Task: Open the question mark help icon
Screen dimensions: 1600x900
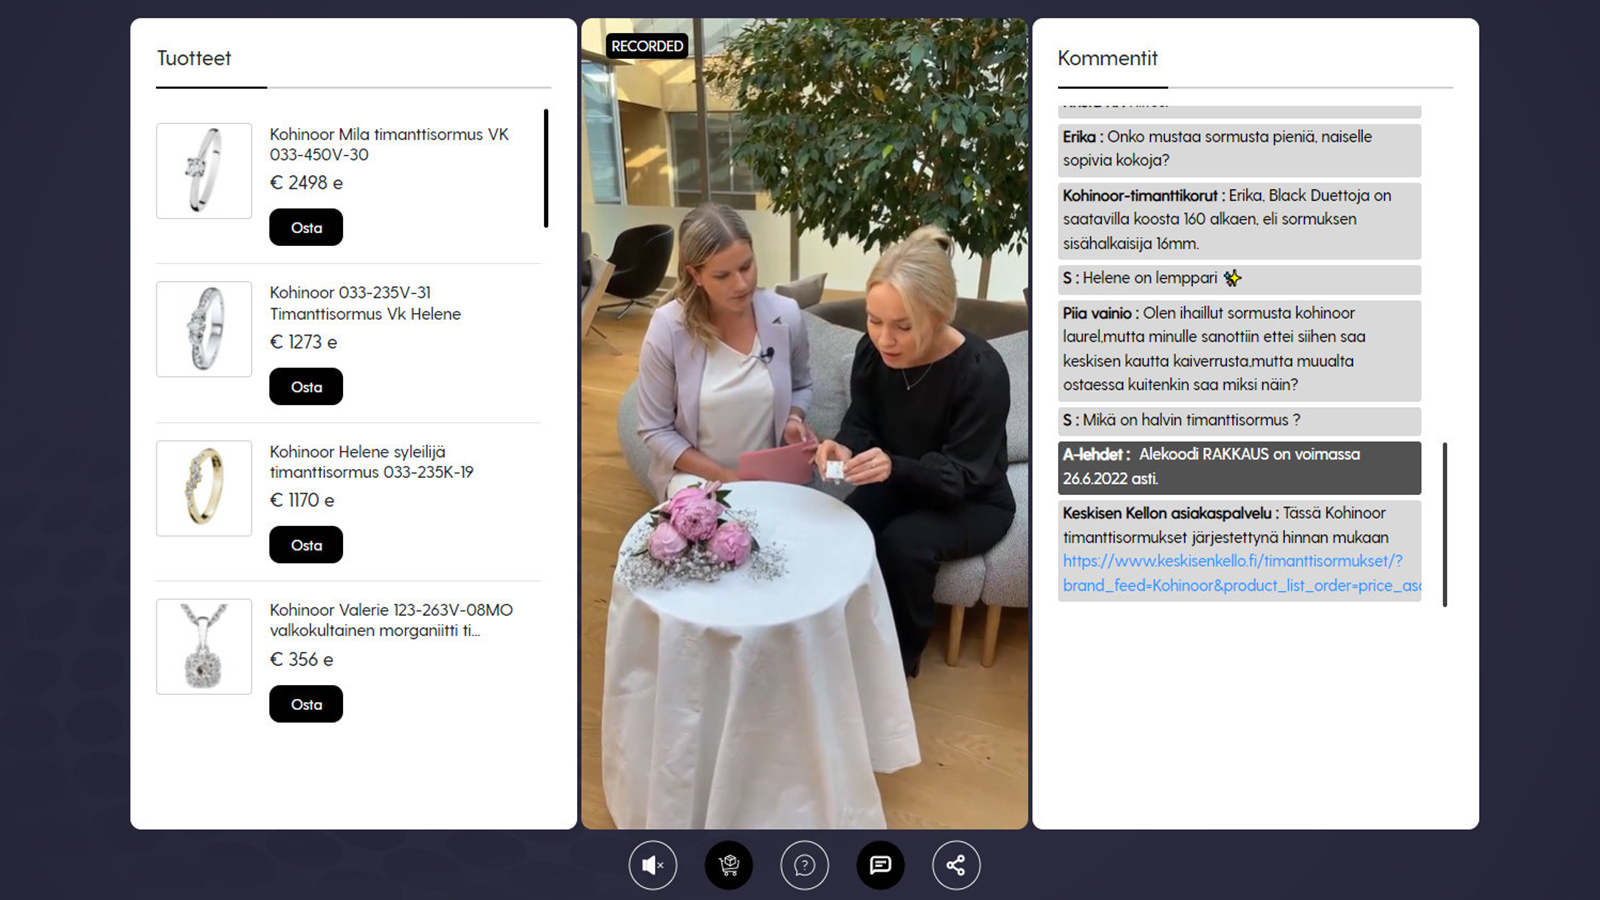Action: (x=805, y=865)
